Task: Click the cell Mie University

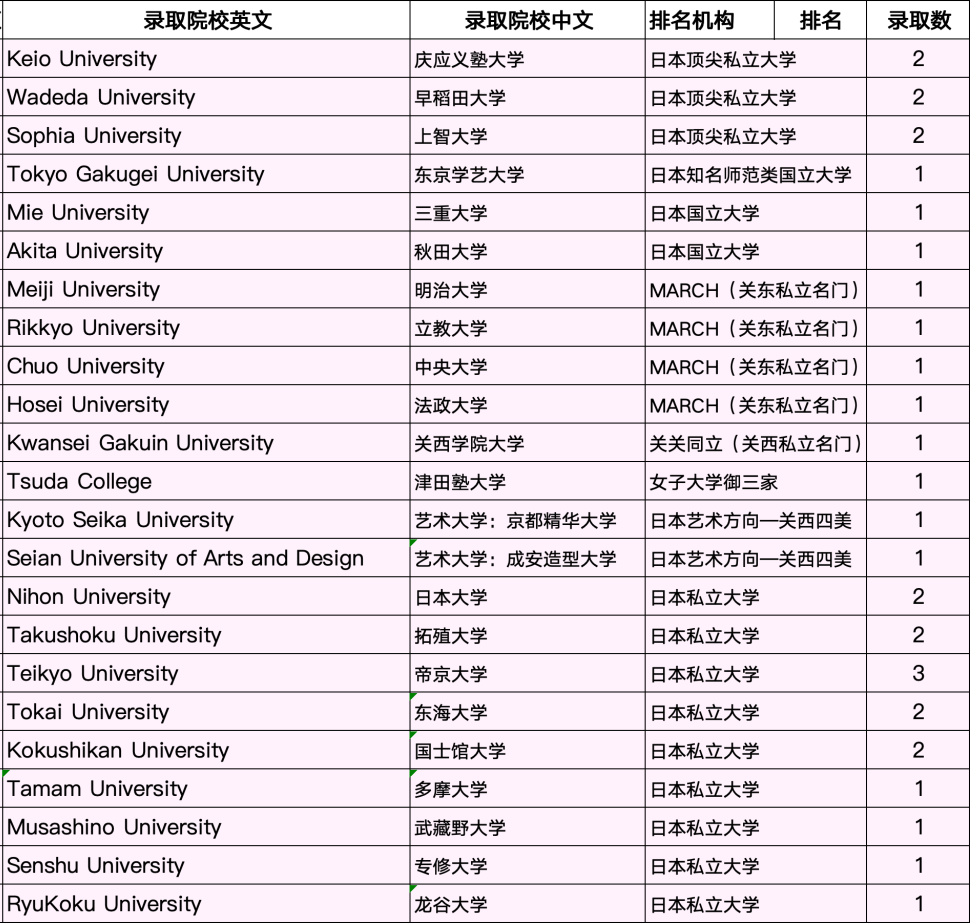Action: (206, 212)
